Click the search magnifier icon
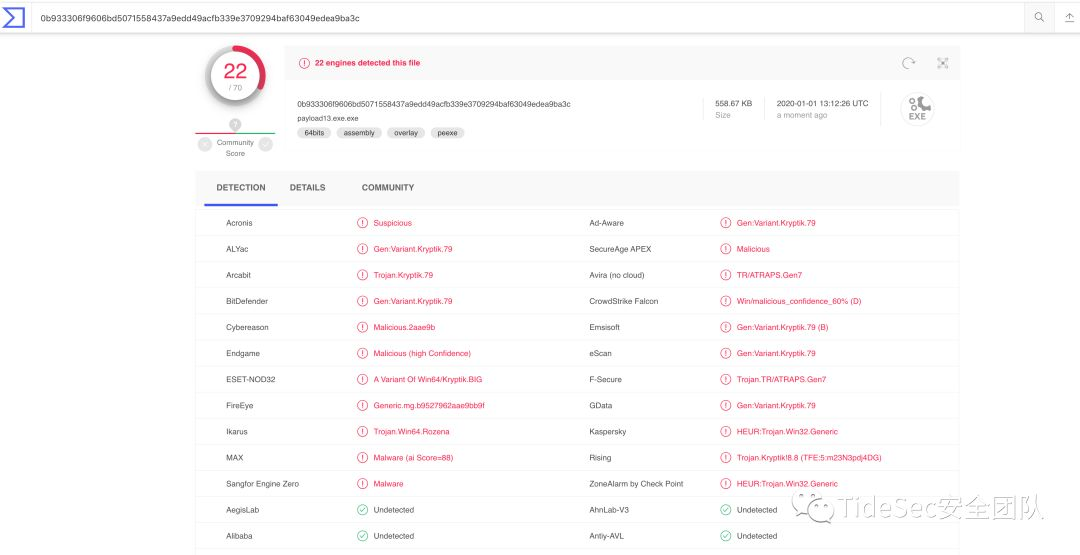The width and height of the screenshot is (1080, 555). pyautogui.click(x=1039, y=17)
